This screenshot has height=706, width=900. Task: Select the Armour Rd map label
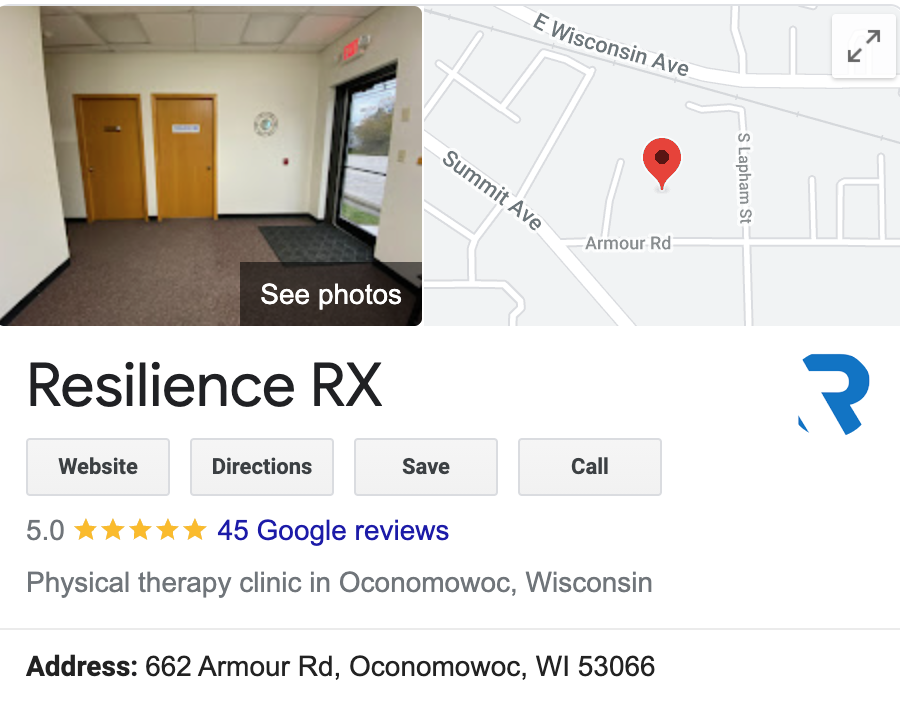[x=628, y=243]
